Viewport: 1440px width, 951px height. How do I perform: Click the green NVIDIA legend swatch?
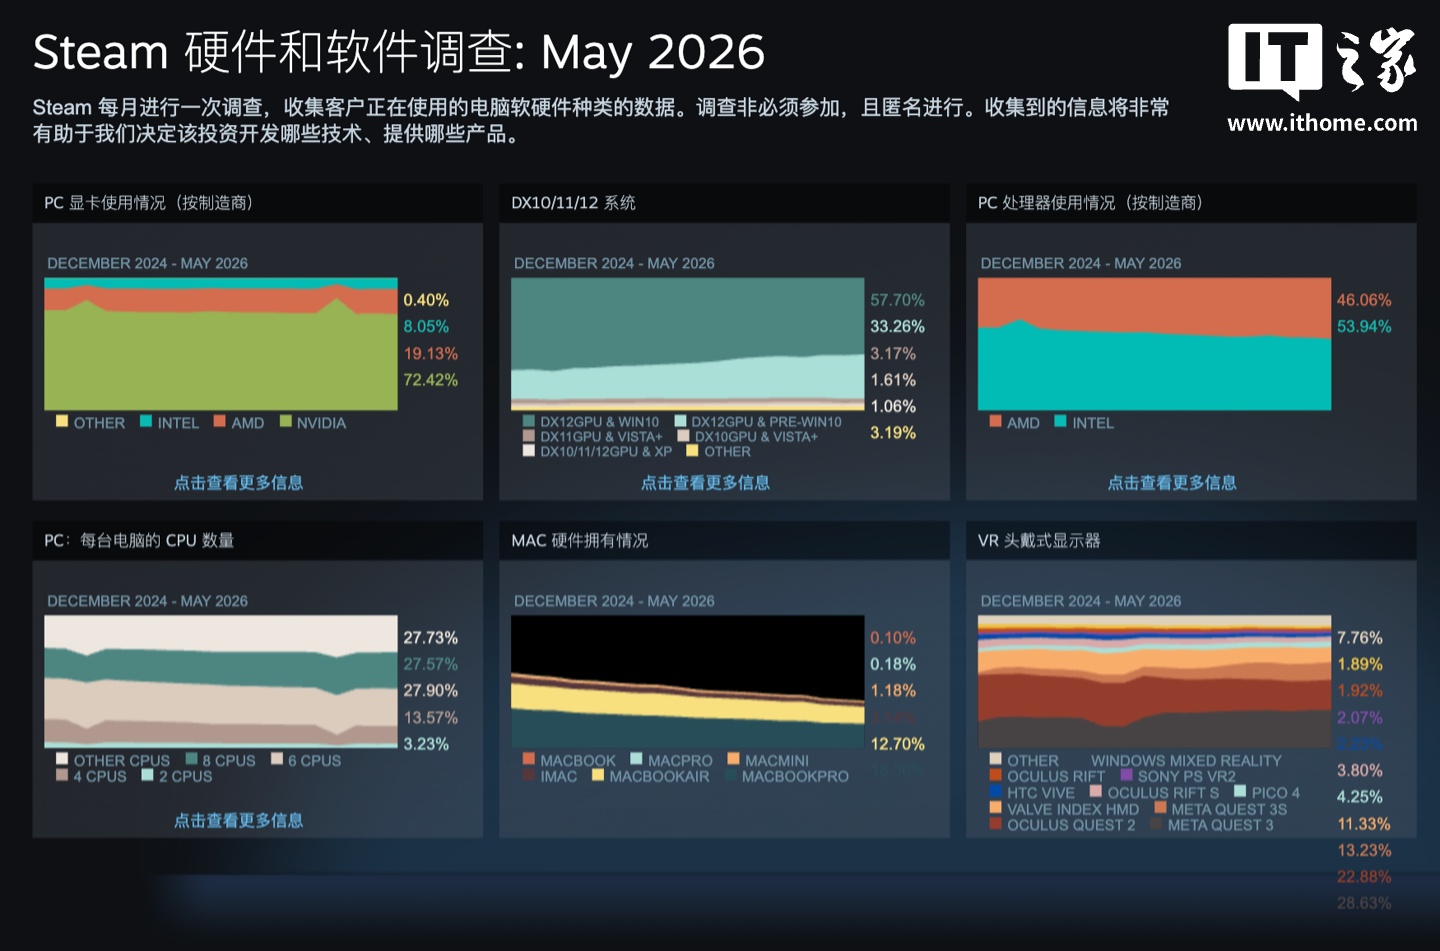[x=285, y=421]
